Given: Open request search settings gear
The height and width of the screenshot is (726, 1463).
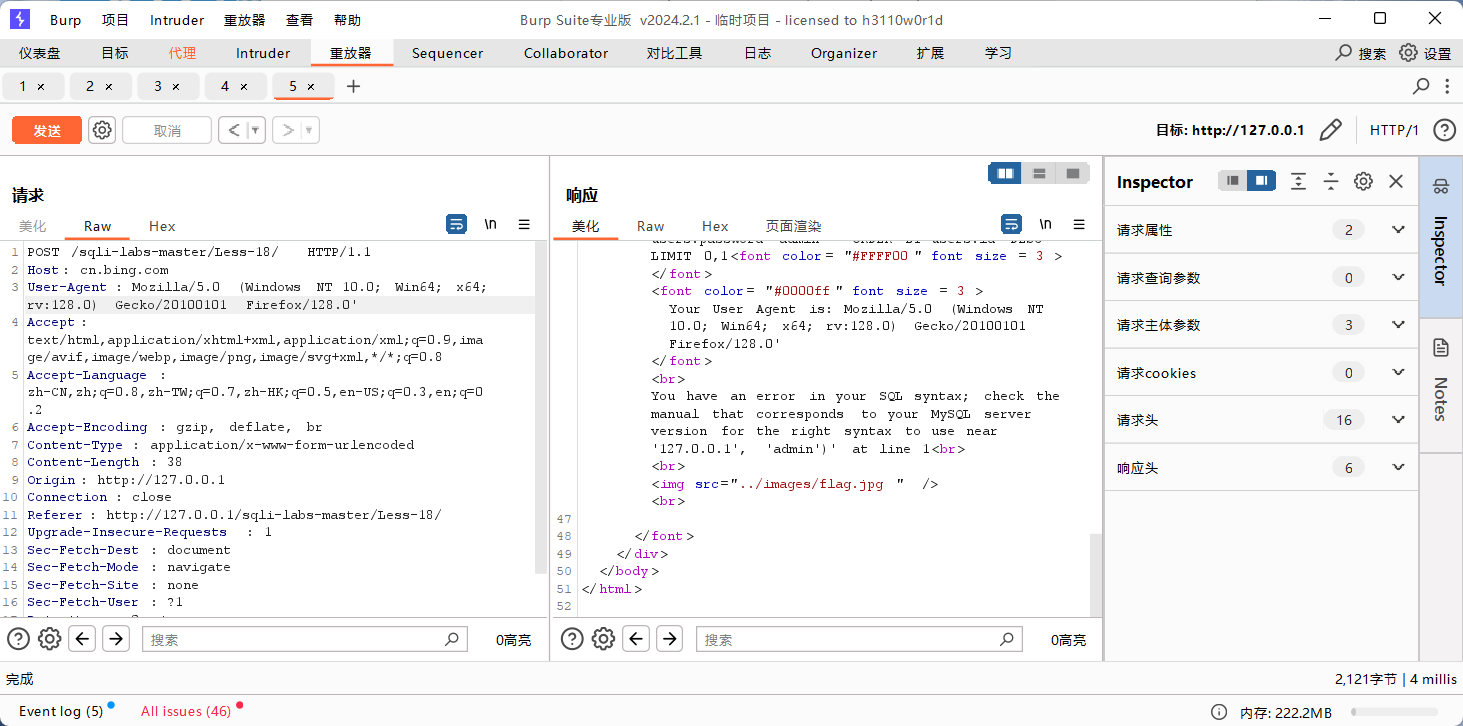Looking at the screenshot, I should [49, 639].
